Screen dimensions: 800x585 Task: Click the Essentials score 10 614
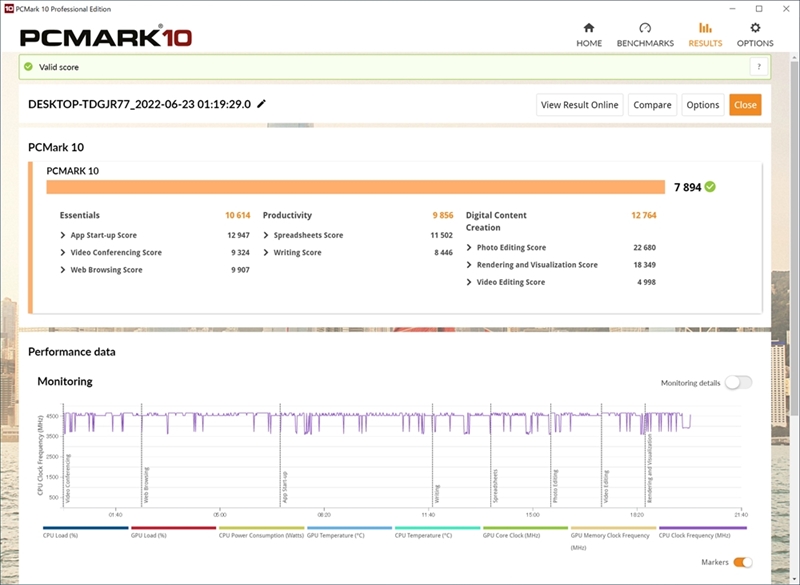tap(237, 215)
